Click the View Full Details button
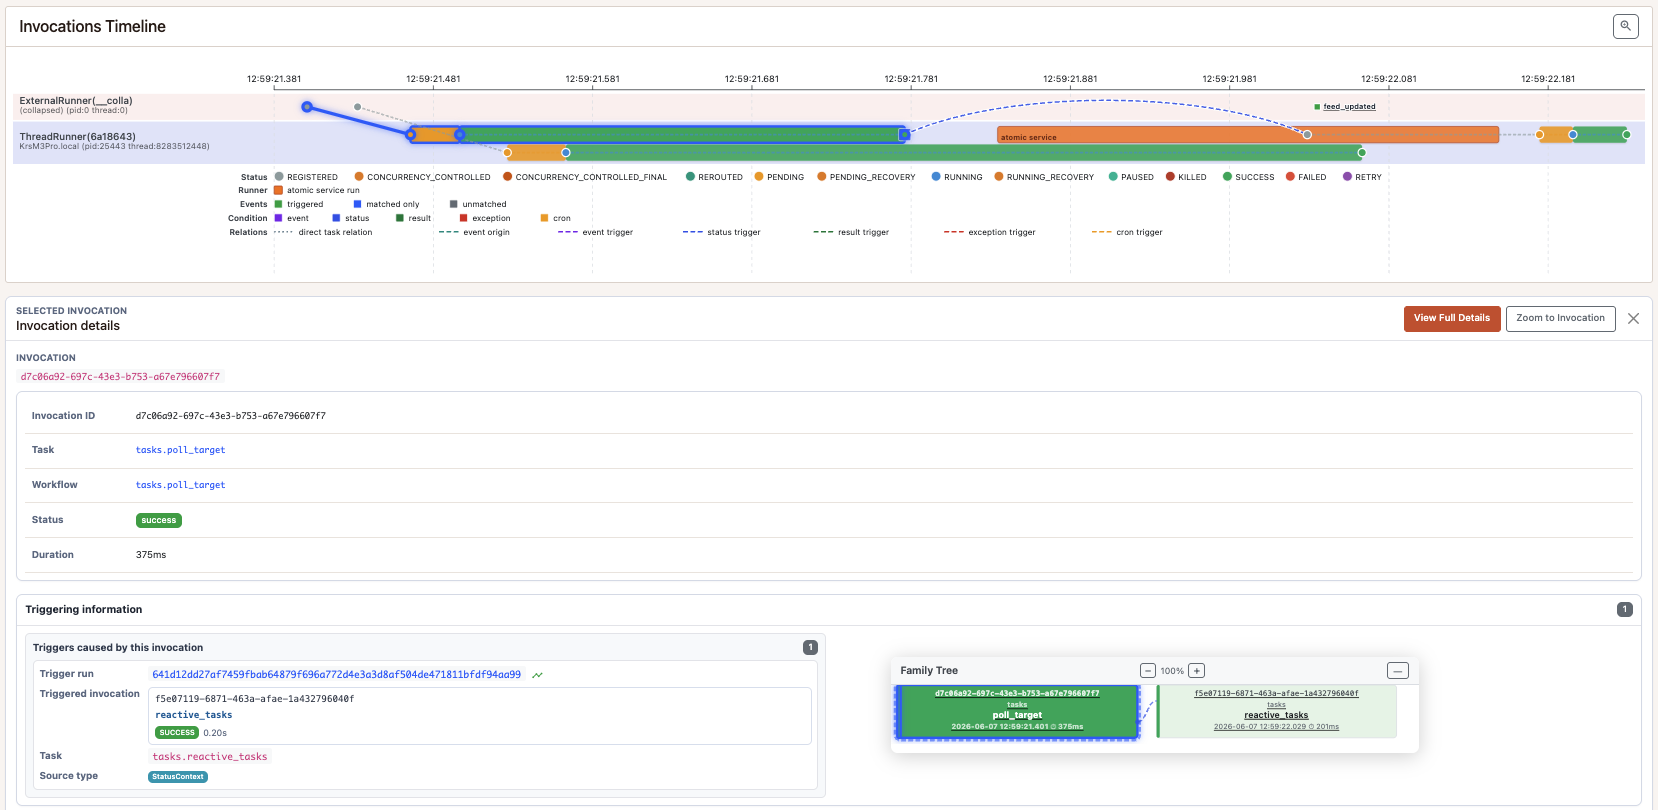The width and height of the screenshot is (1658, 810). (x=1452, y=318)
